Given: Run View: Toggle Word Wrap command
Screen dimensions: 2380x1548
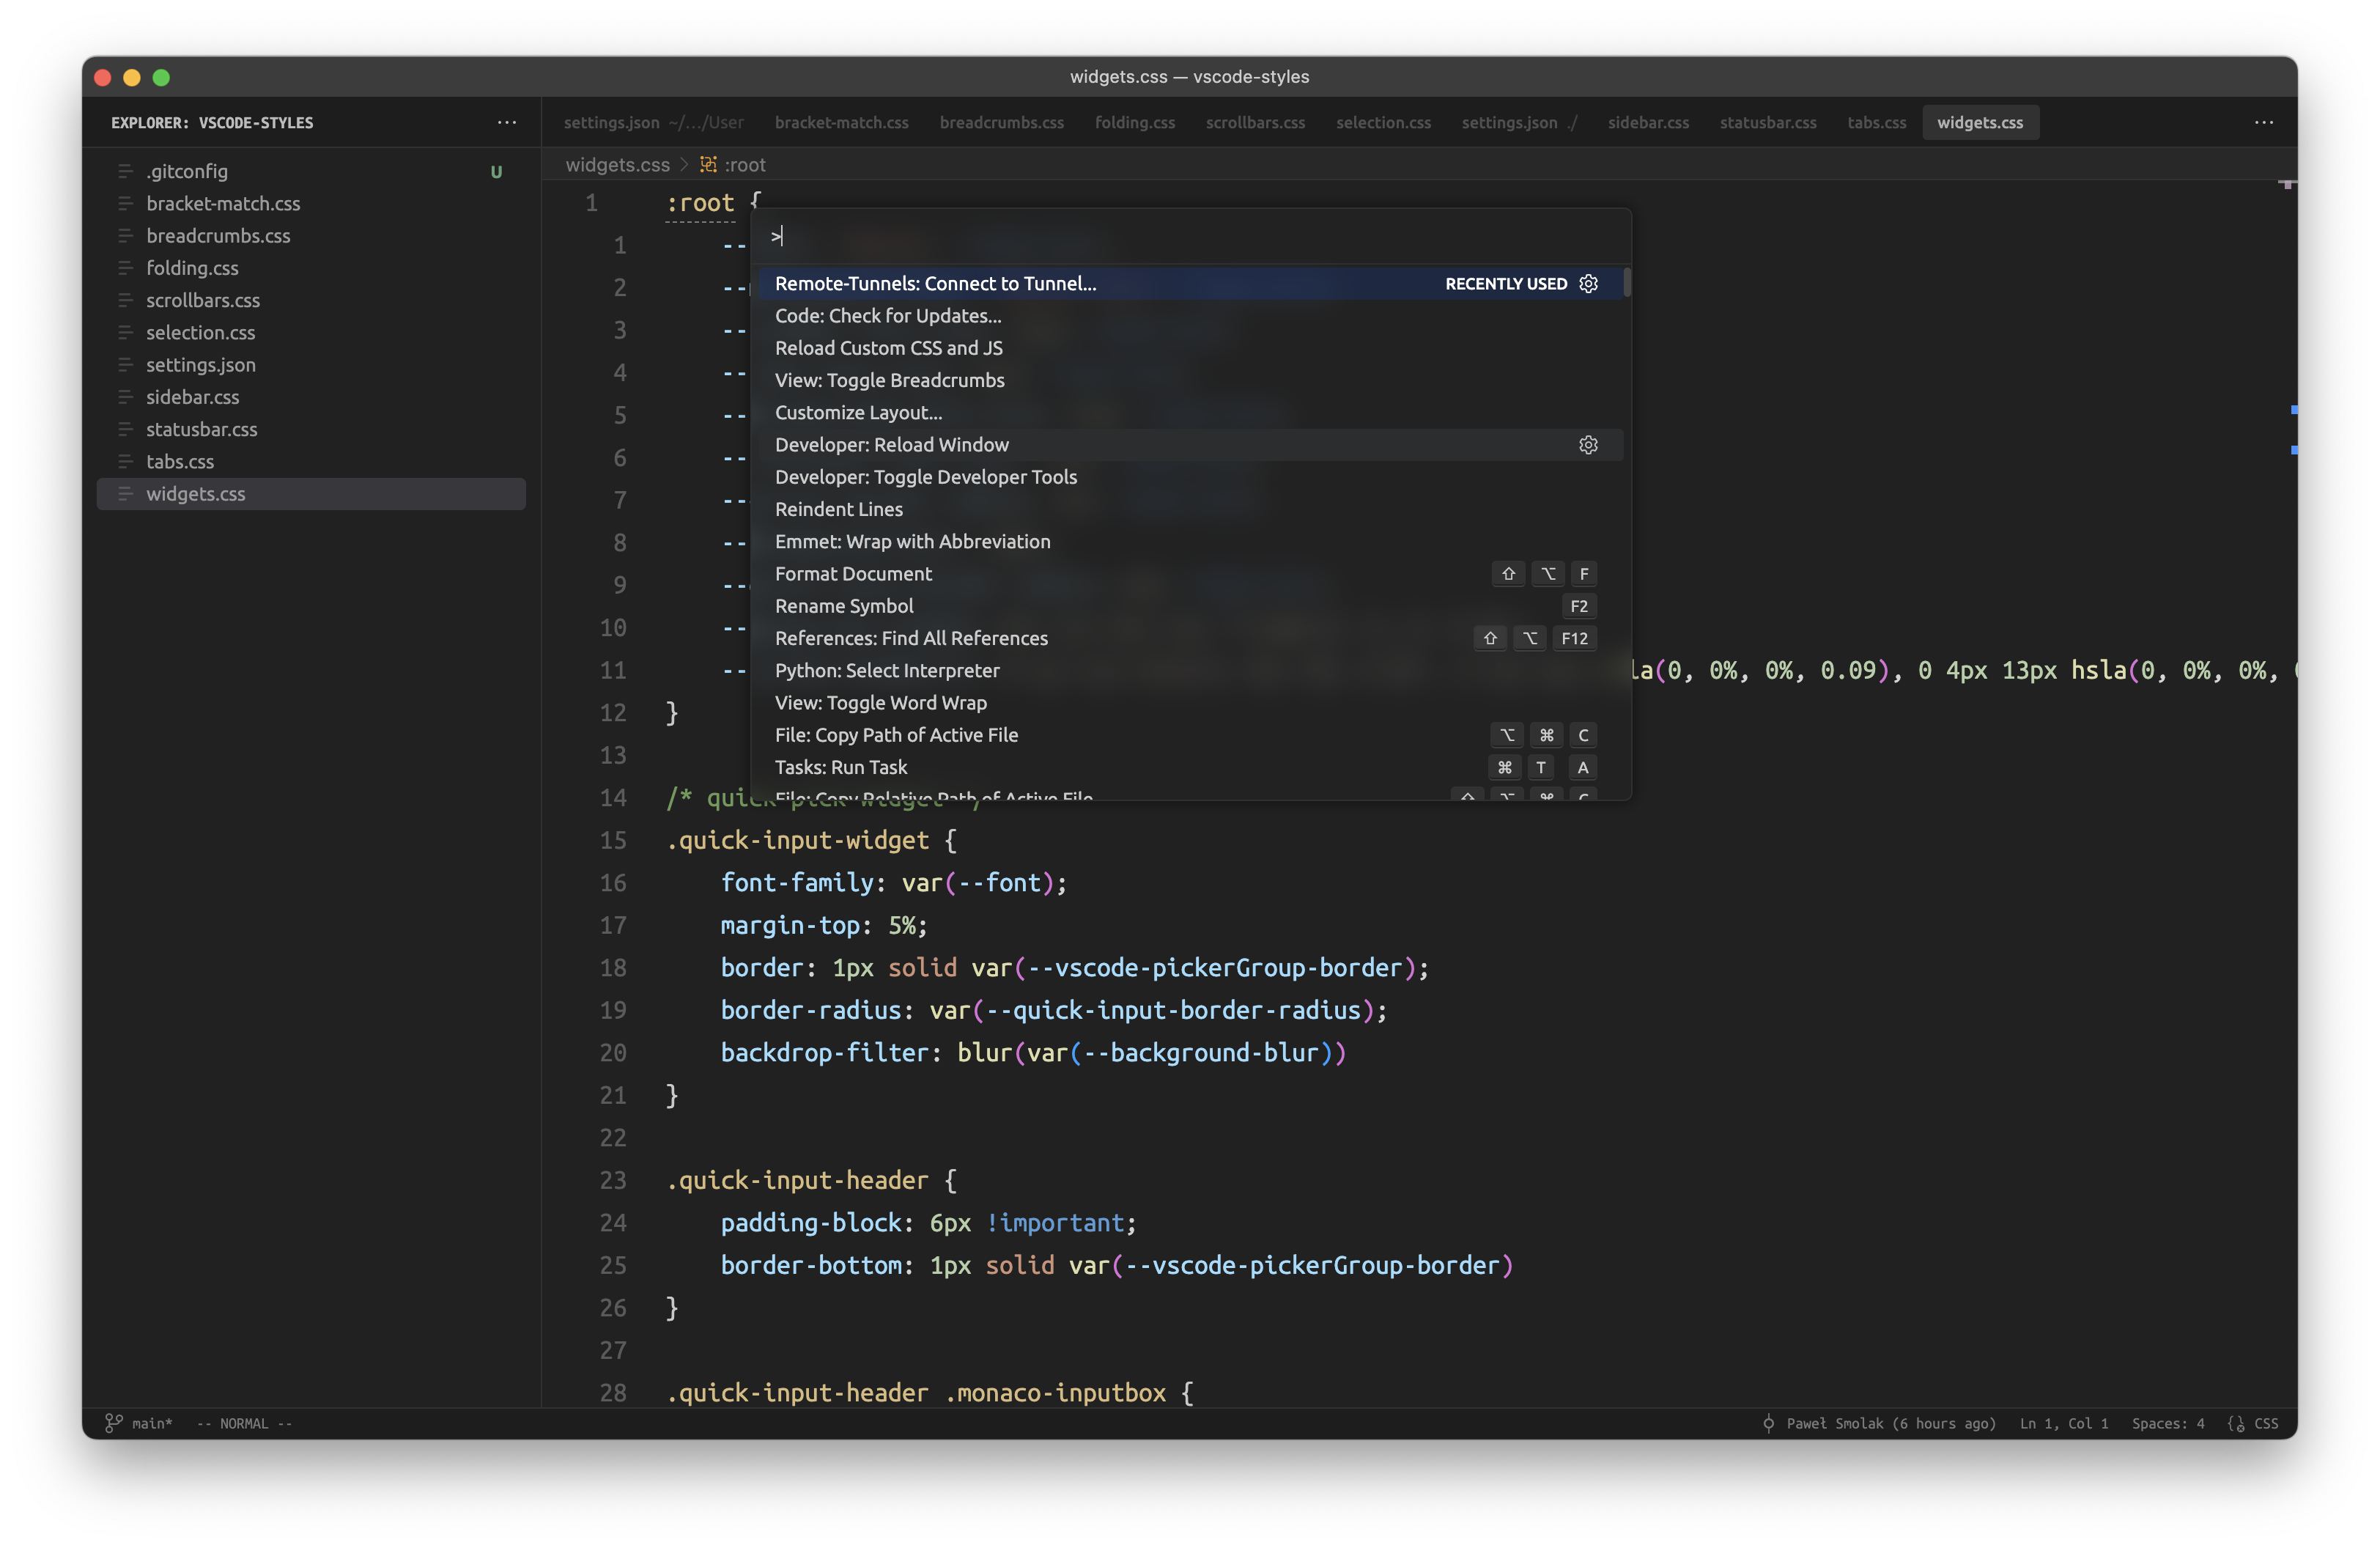Looking at the screenshot, I should click(x=880, y=703).
